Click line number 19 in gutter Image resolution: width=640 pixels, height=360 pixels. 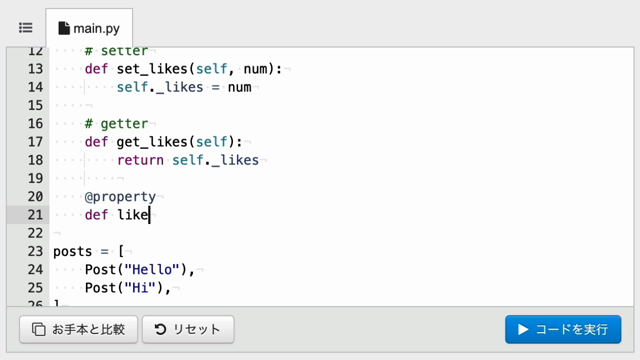point(35,178)
